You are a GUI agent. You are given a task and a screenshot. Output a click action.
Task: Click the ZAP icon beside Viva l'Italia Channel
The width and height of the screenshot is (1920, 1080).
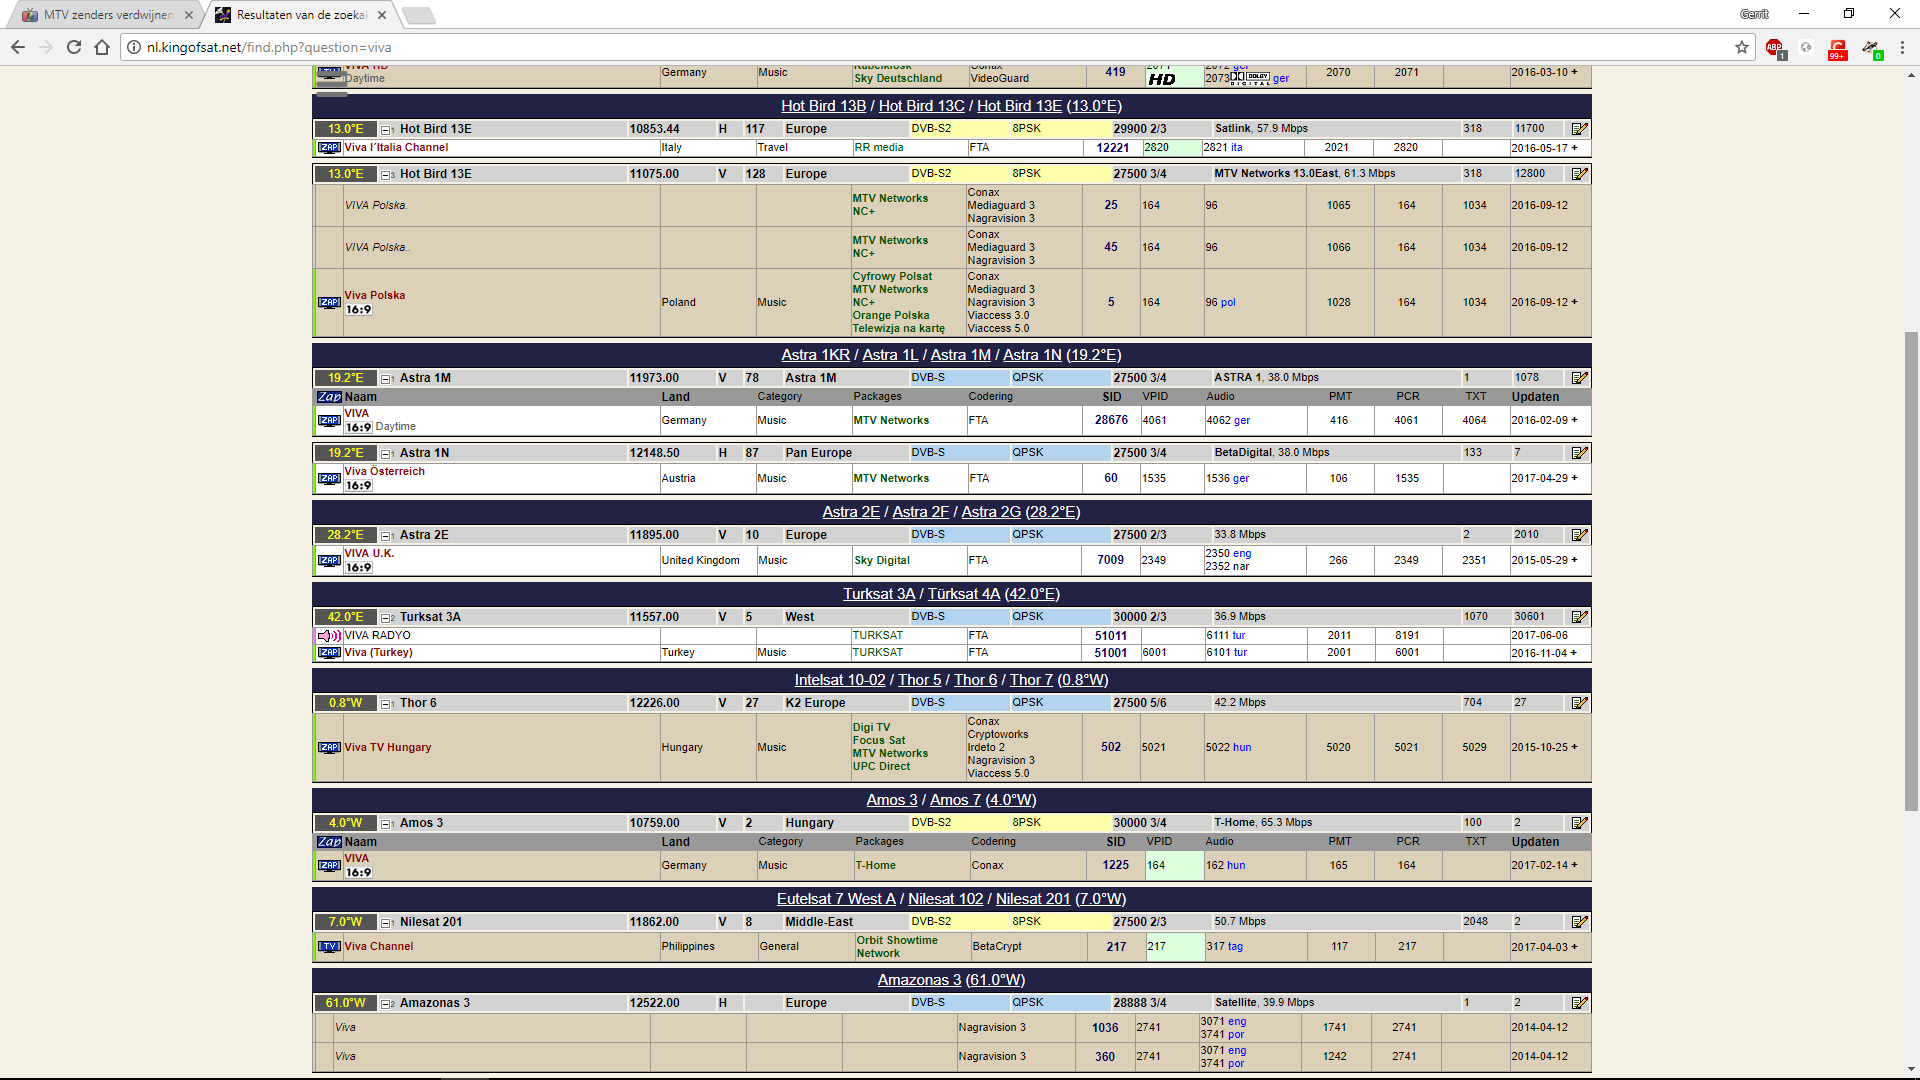tap(329, 147)
